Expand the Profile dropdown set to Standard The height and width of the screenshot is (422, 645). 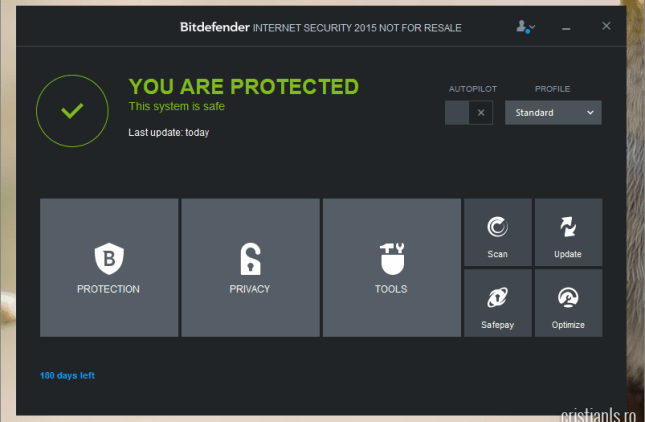(x=553, y=113)
